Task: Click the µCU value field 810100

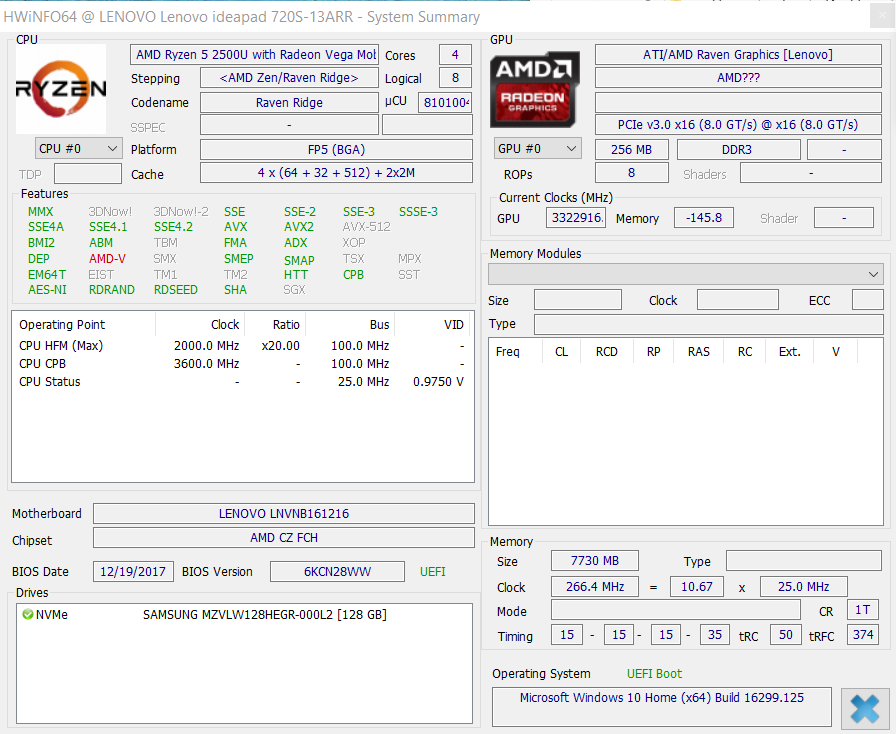Action: tap(445, 102)
